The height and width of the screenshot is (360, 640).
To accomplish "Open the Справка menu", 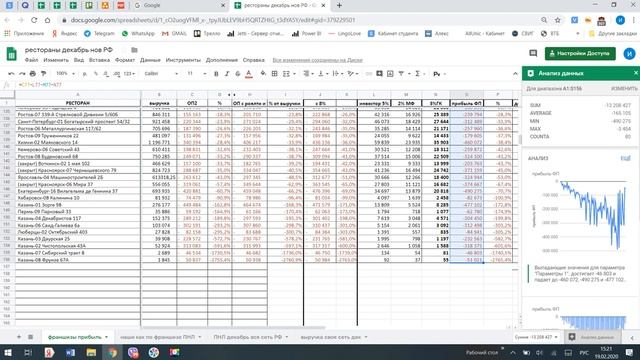I will point(254,60).
